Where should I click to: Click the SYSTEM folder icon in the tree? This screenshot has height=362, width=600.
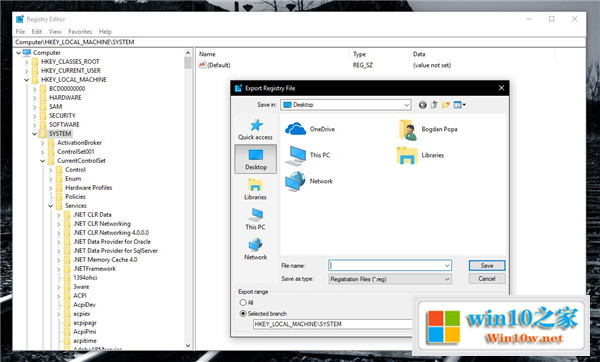43,134
